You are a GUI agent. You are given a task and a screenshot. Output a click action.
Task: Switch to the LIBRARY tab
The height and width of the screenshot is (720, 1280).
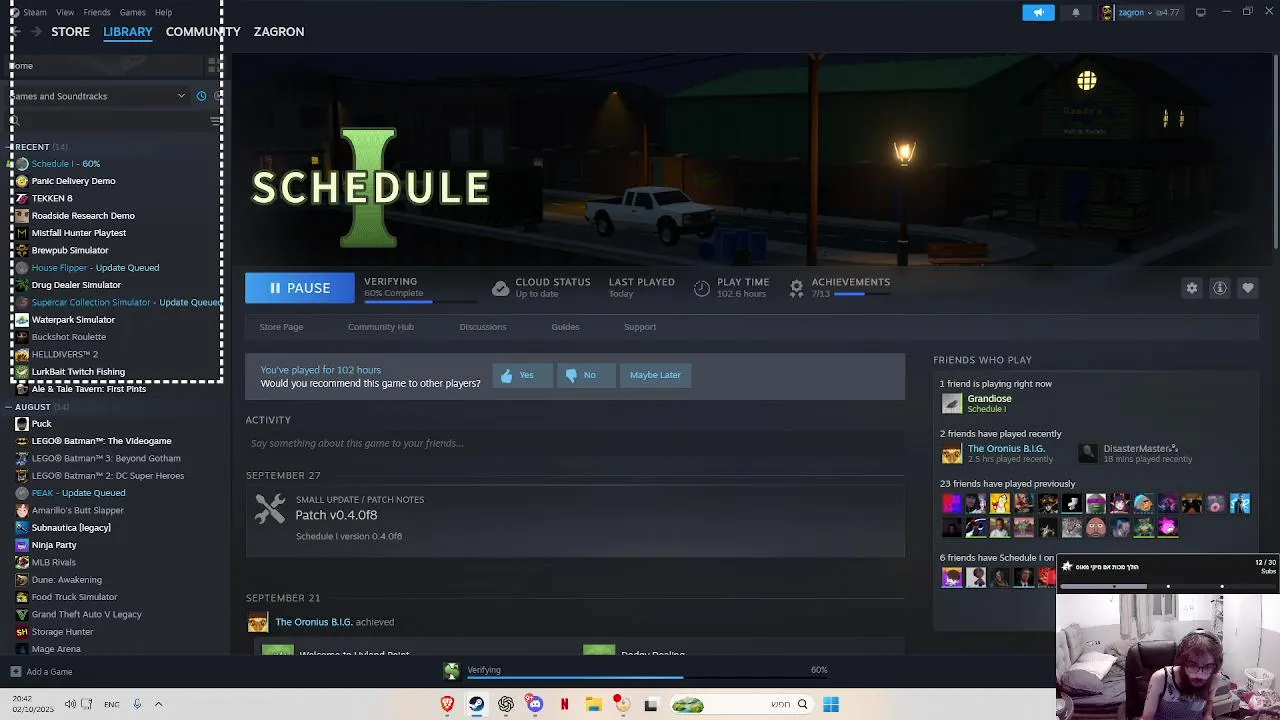(128, 32)
